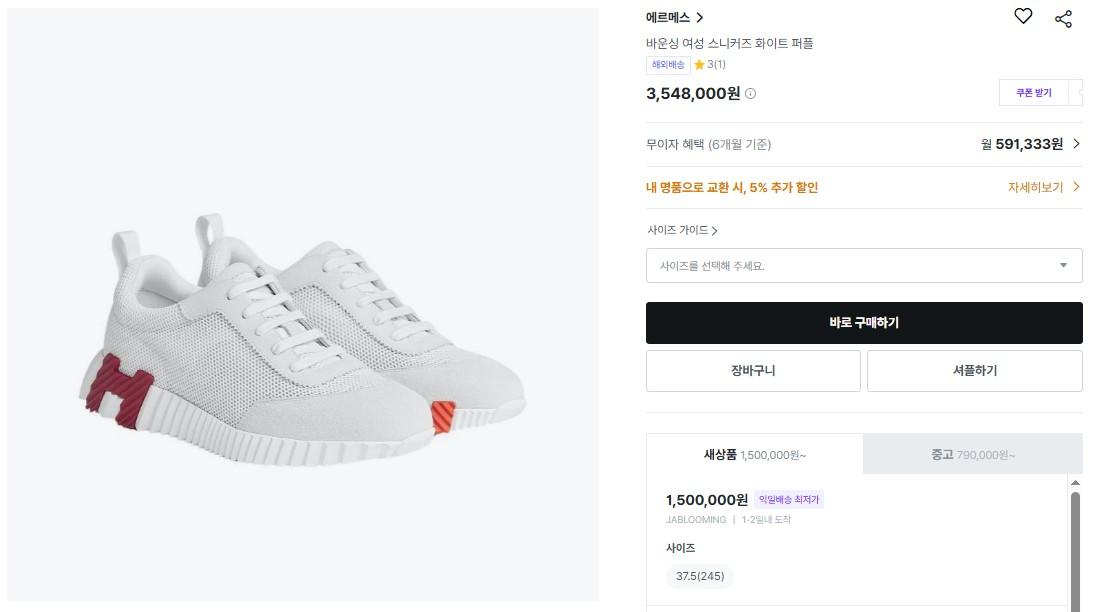Screen dimensions: 1111x612
Task: Click the star rating icon
Action: click(699, 65)
